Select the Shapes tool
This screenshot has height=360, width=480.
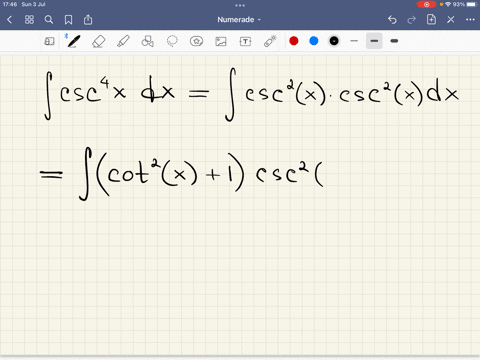[x=147, y=41]
